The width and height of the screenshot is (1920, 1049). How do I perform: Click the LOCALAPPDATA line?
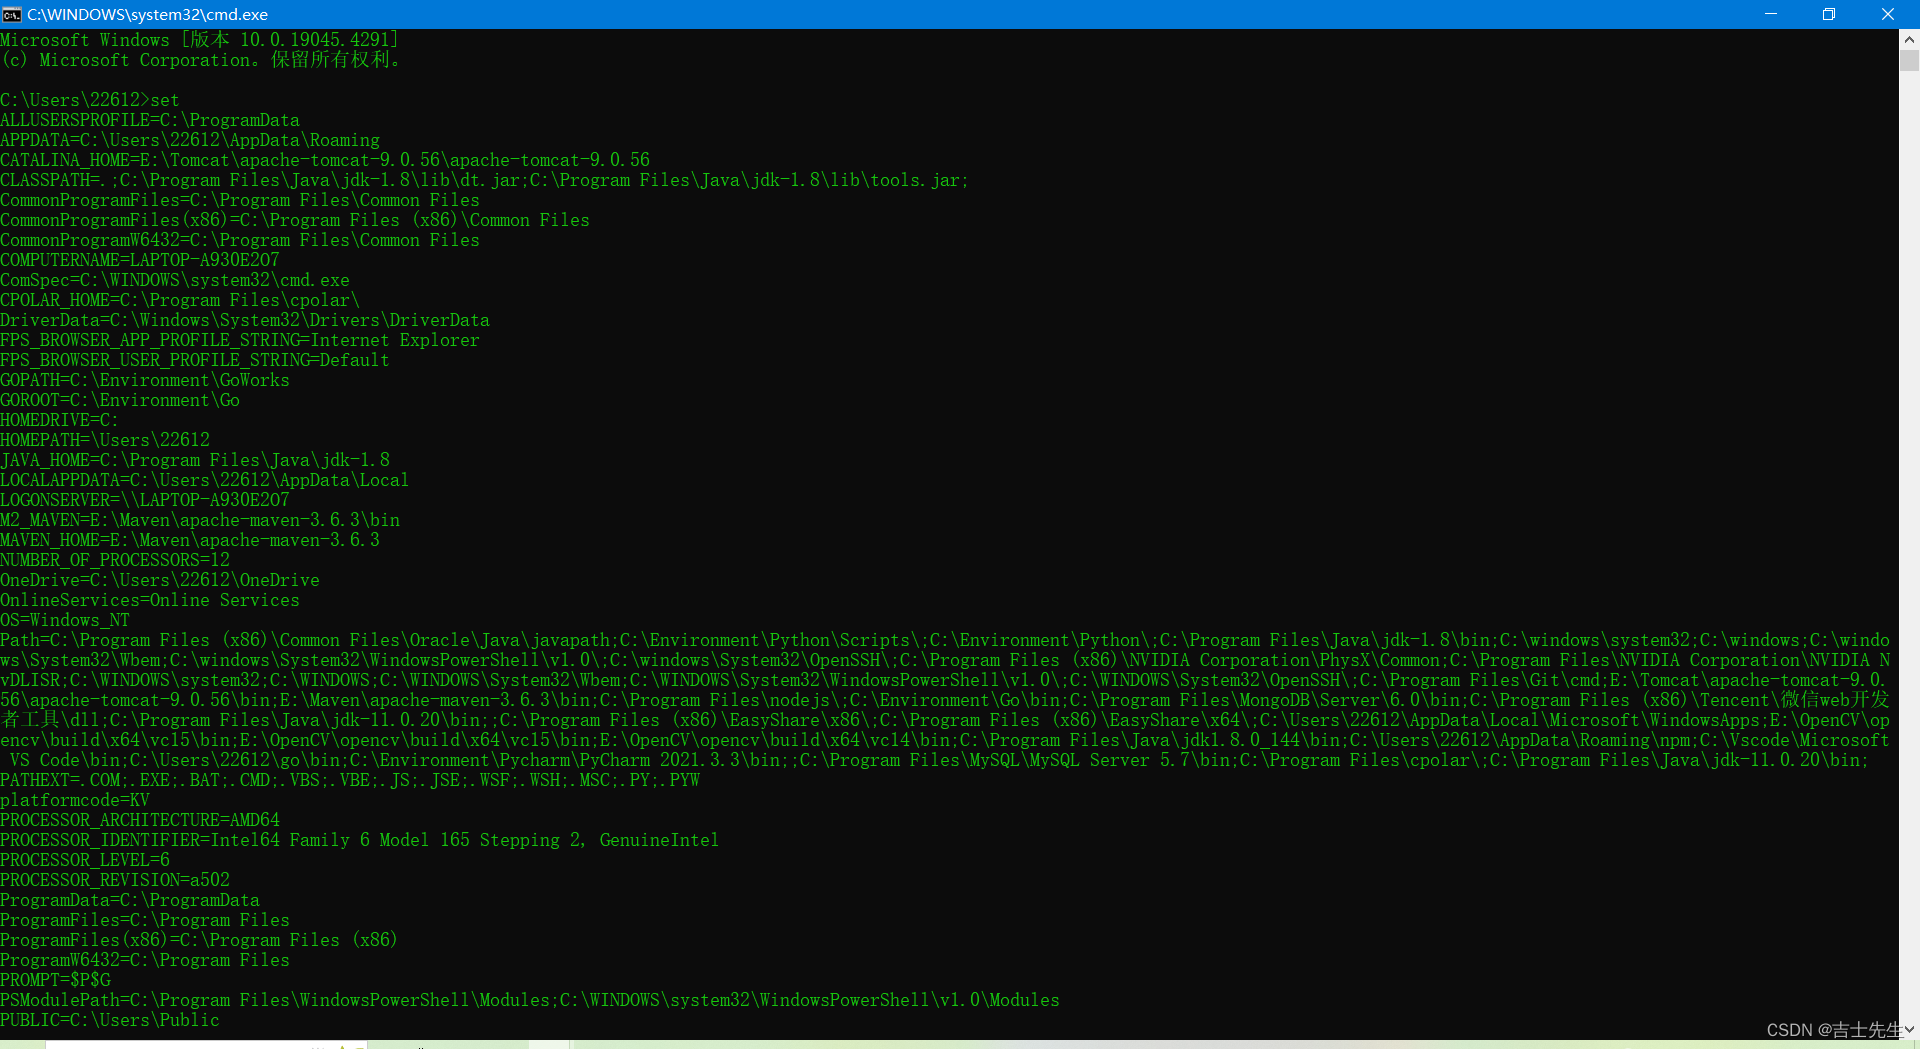click(205, 480)
